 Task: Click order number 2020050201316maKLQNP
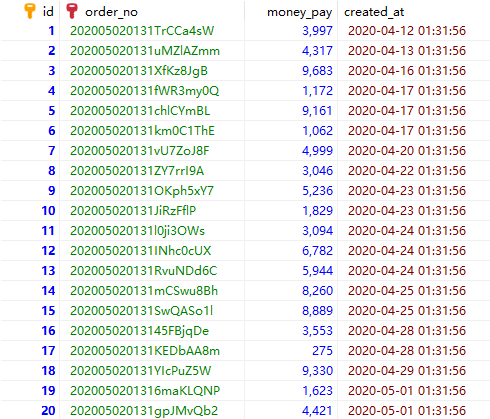[145, 391]
